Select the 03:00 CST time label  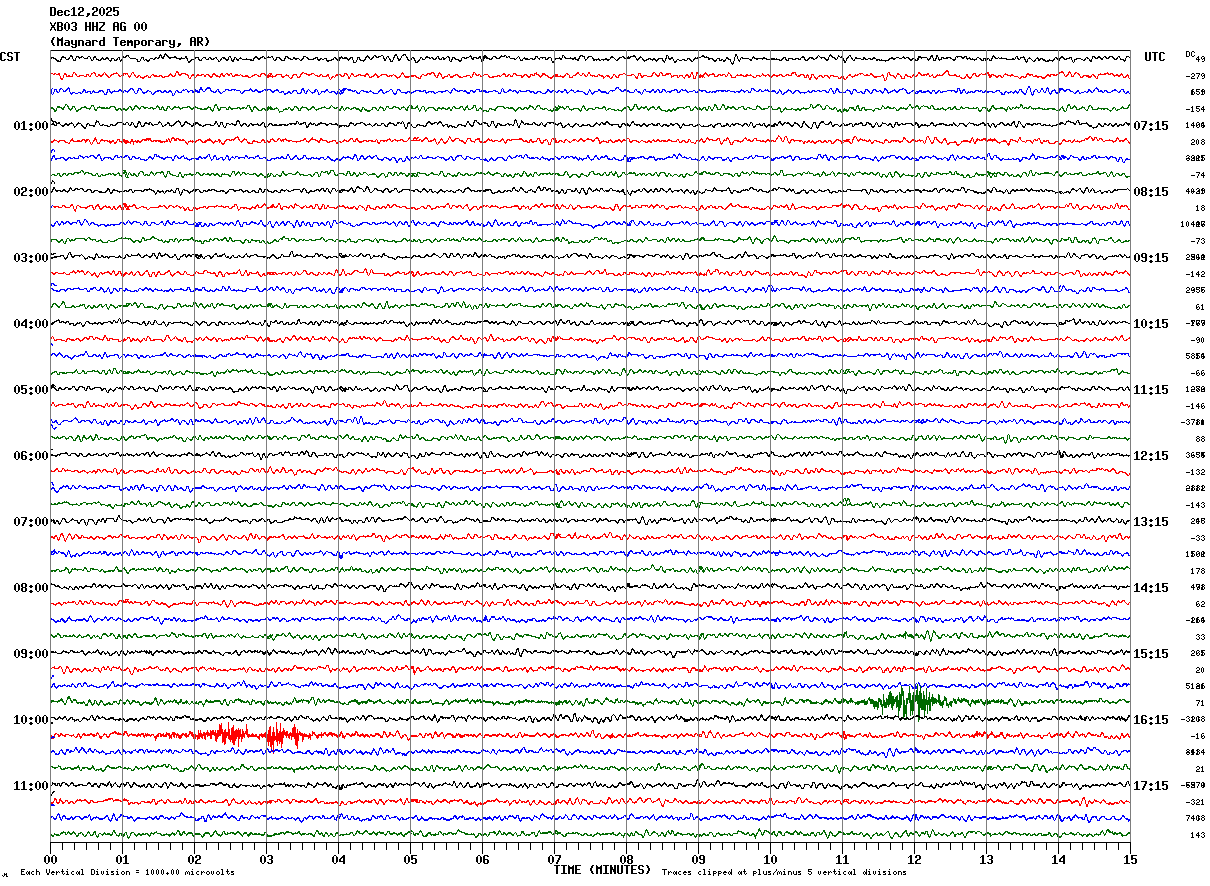[x=31, y=258]
